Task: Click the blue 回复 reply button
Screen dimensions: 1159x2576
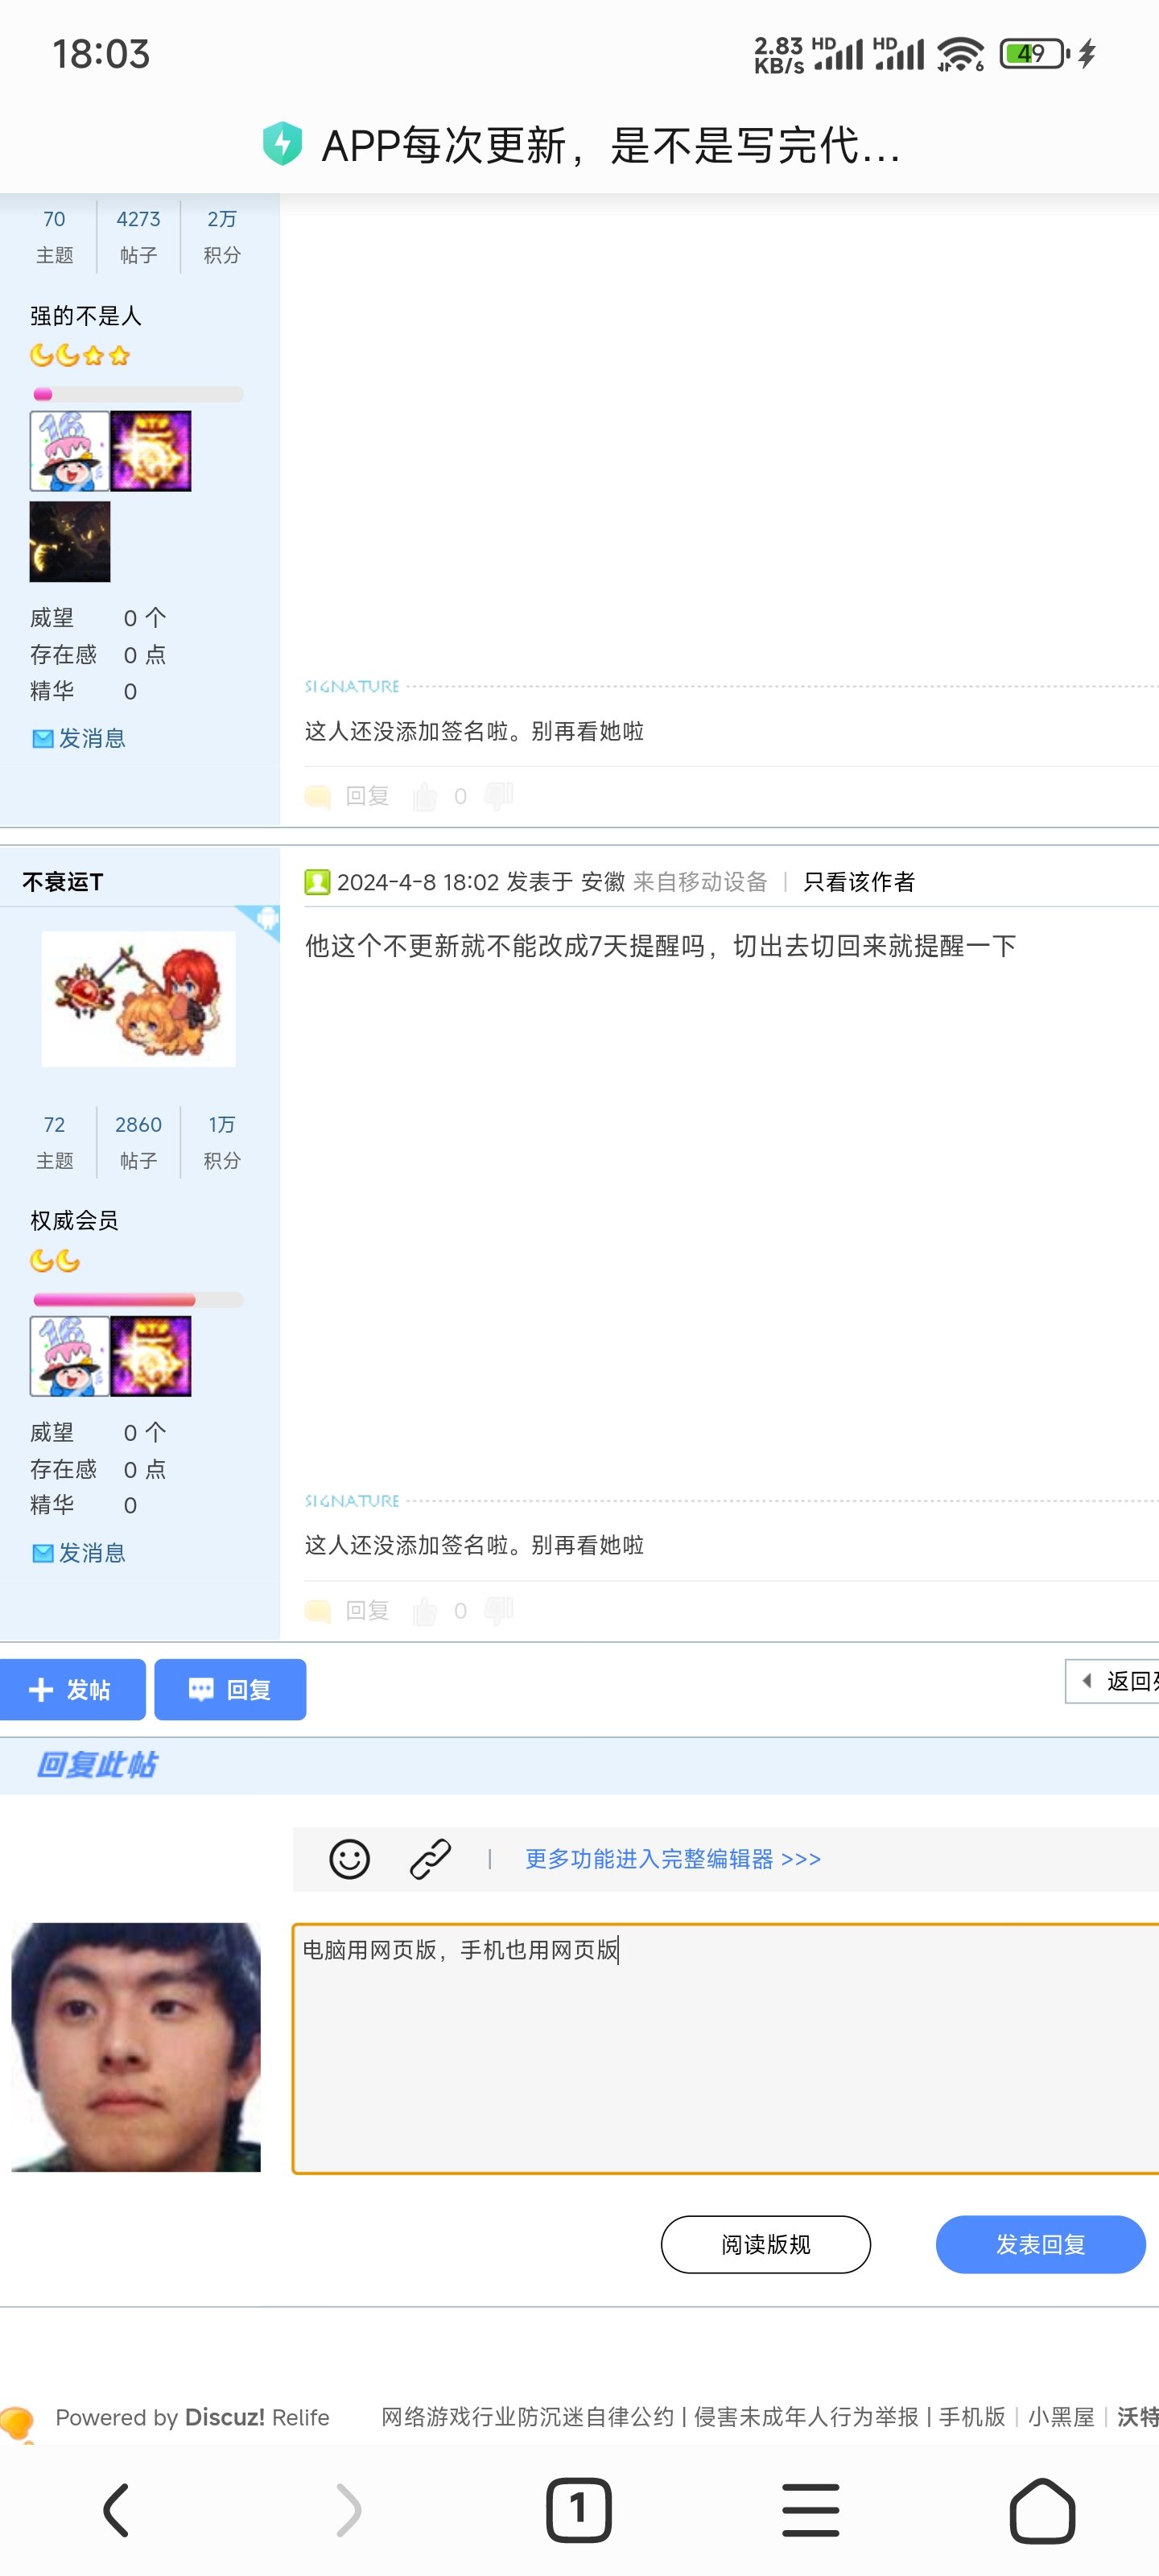Action: tap(230, 1690)
